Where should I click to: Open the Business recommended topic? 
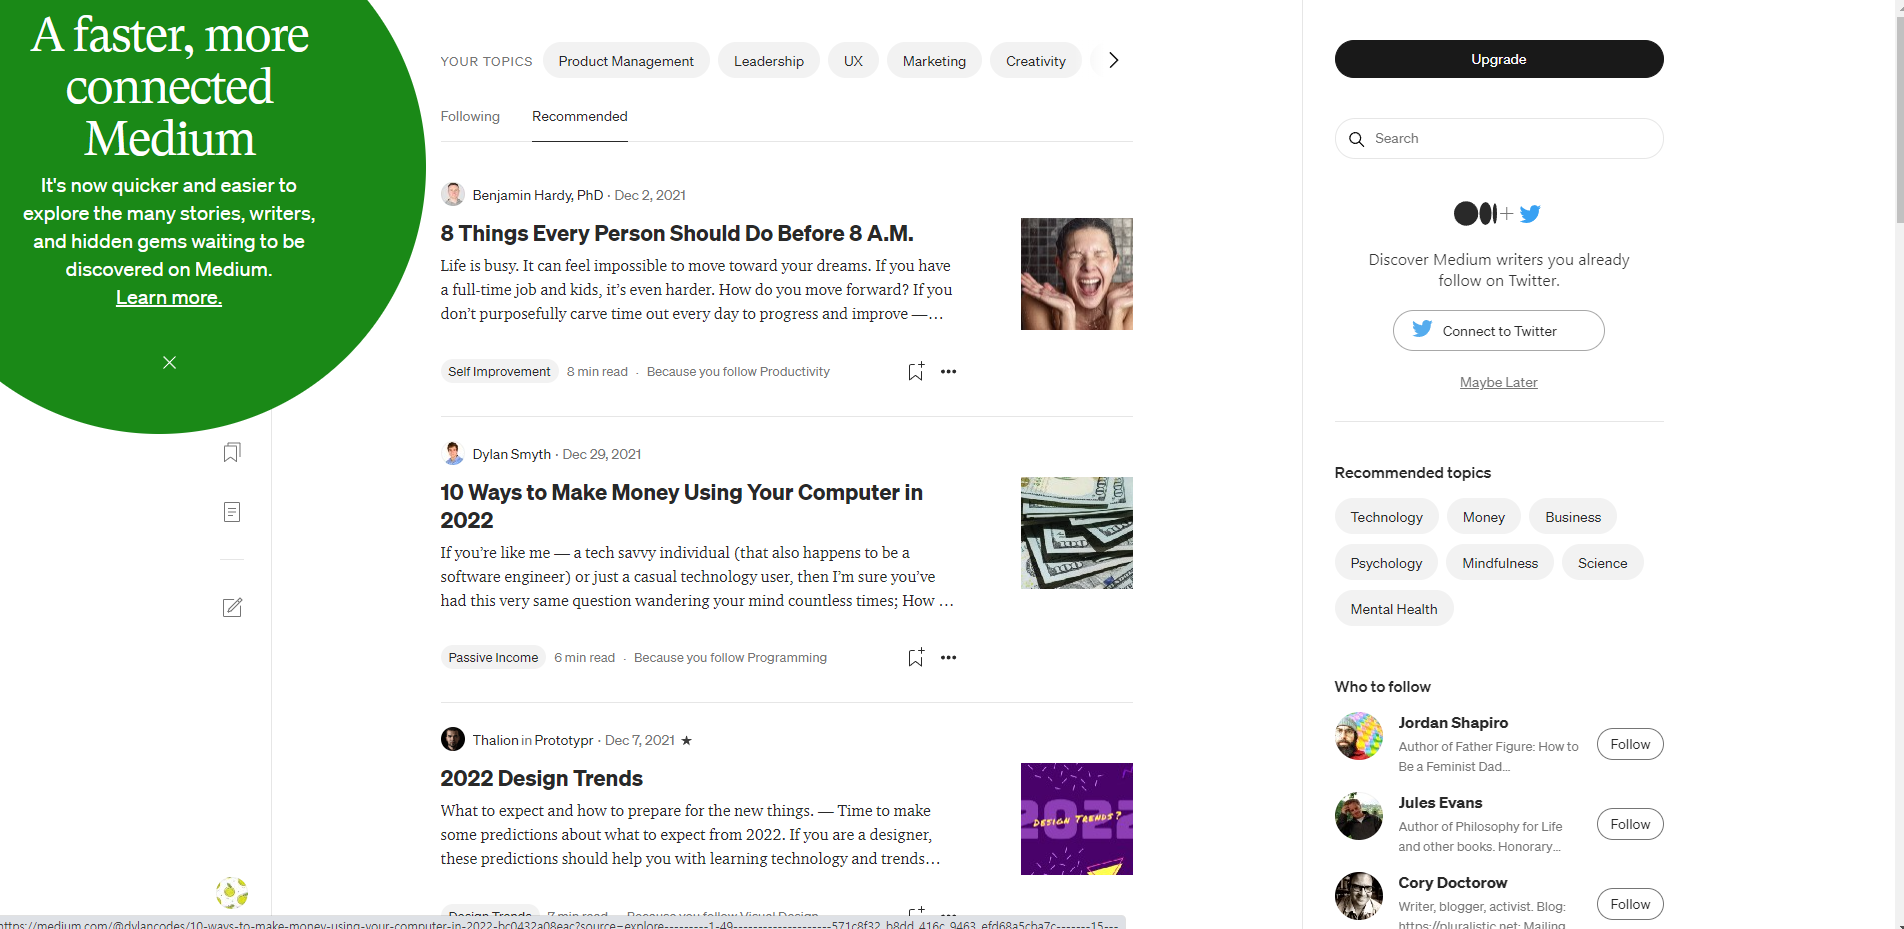(x=1573, y=516)
